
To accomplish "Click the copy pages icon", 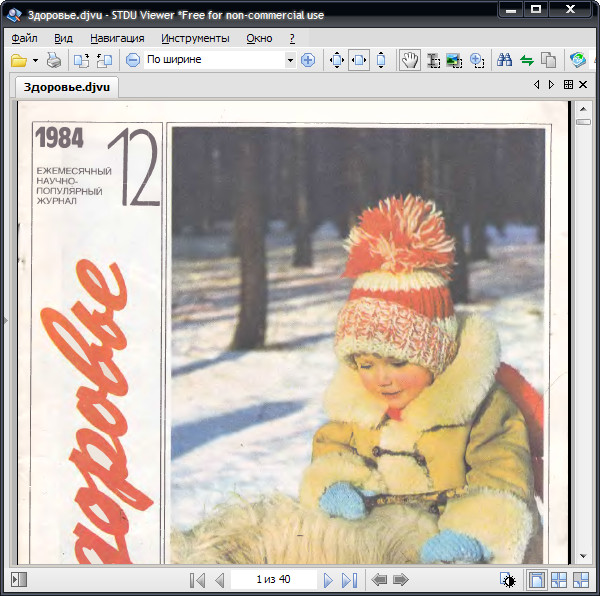I will (549, 60).
